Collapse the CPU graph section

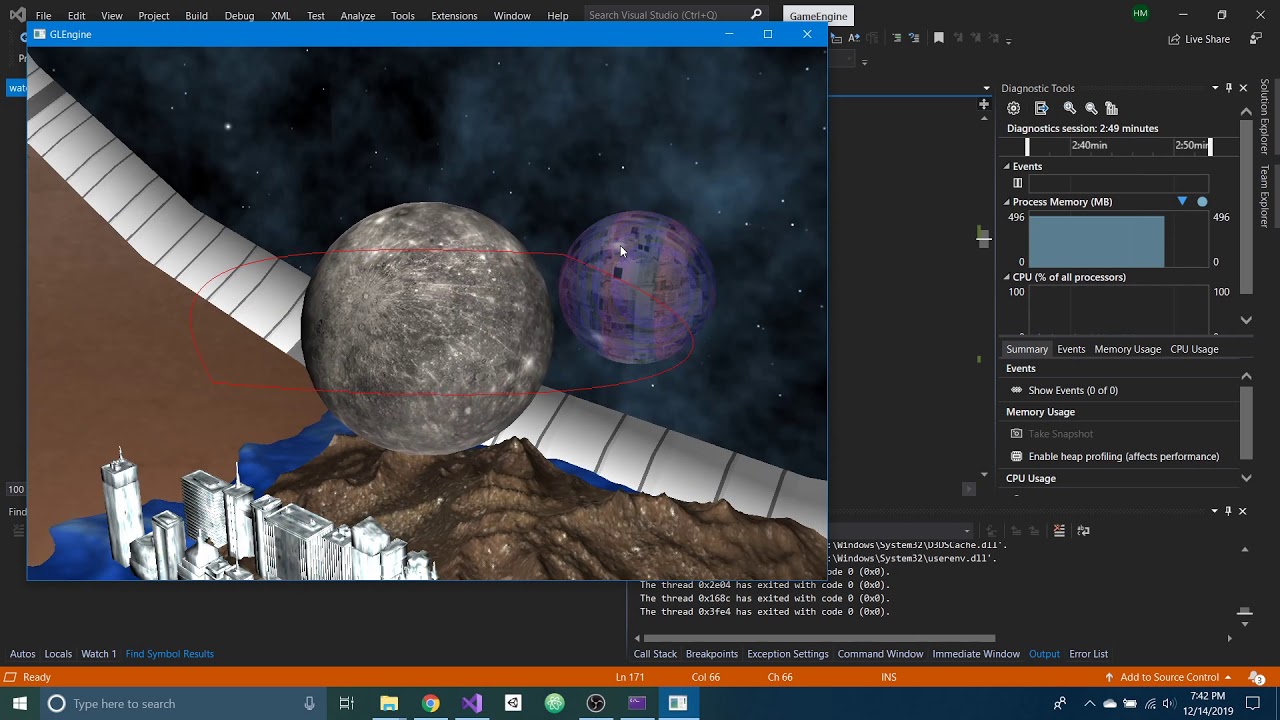[x=1007, y=277]
